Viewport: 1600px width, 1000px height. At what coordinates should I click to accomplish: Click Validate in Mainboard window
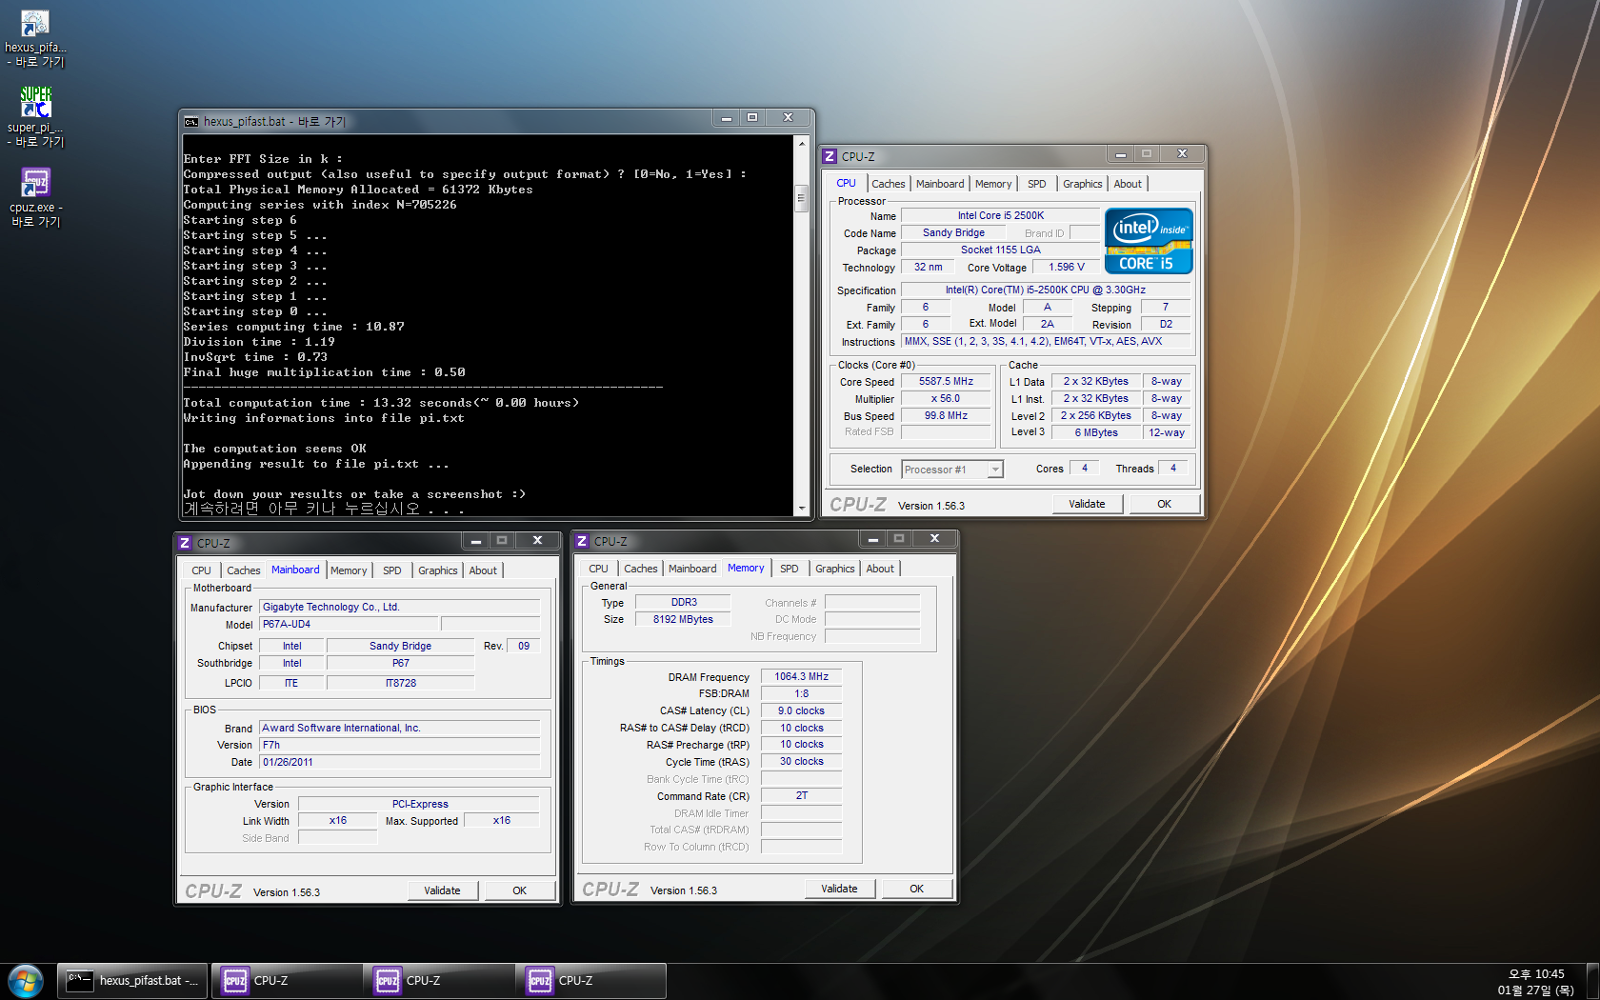tap(442, 891)
